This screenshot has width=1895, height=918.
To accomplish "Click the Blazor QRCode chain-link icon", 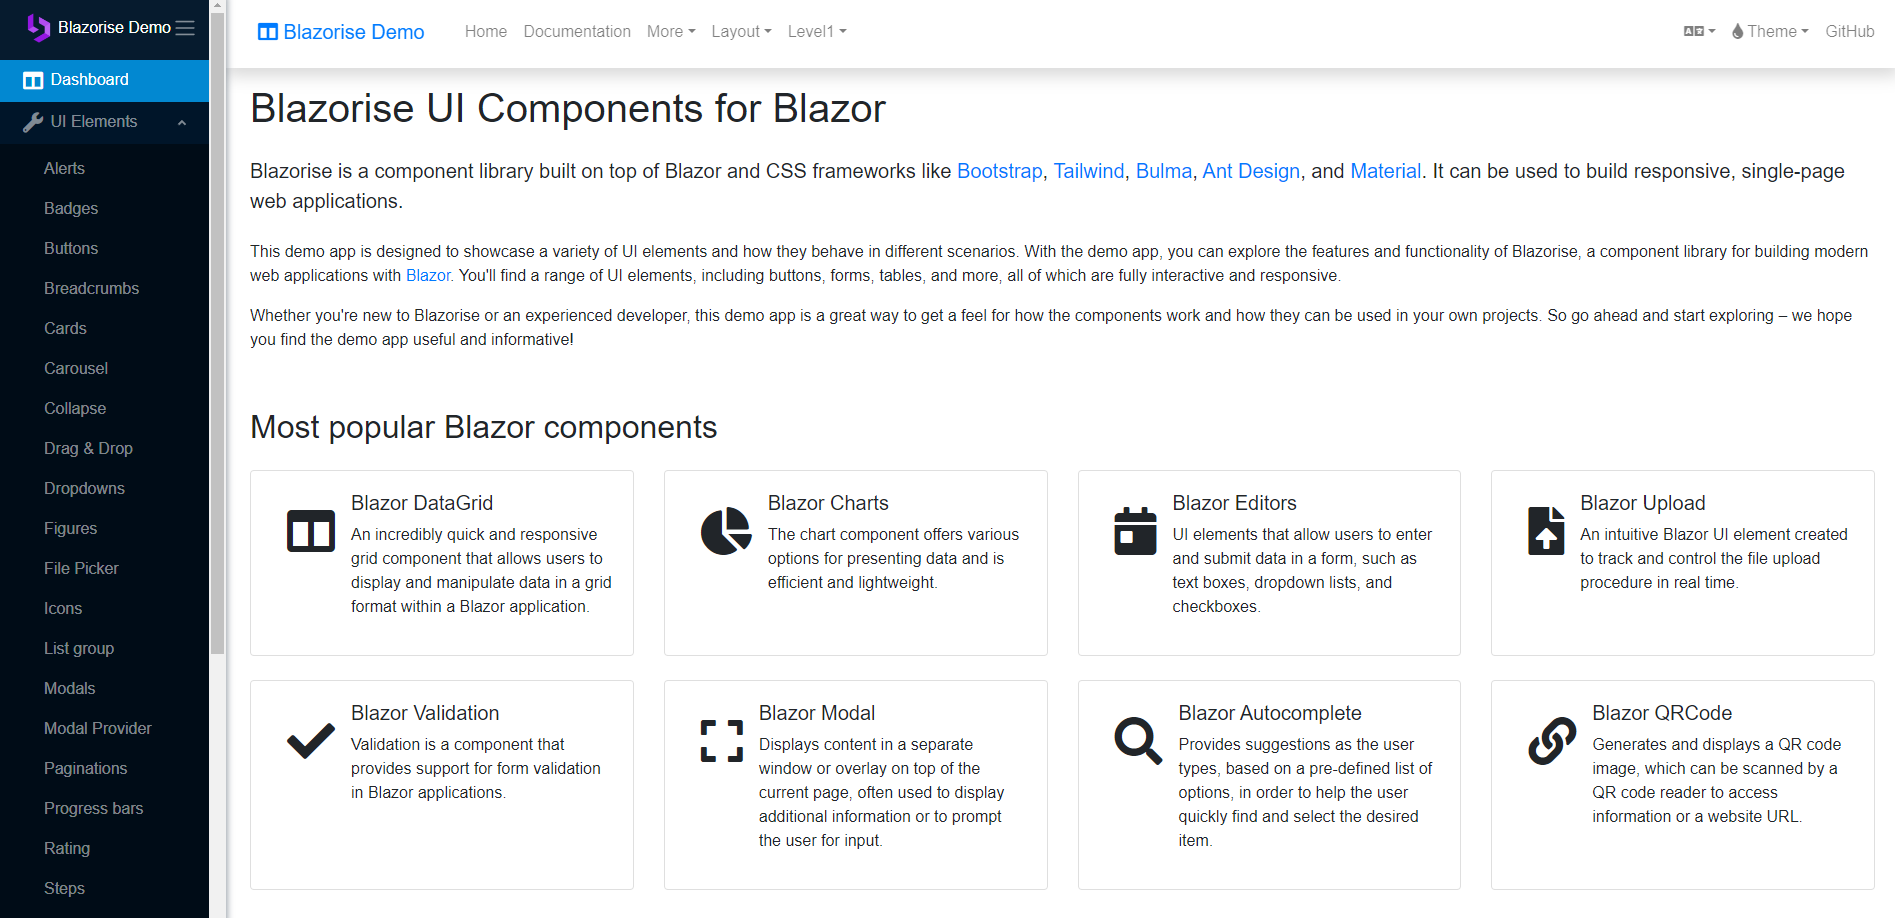I will tap(1550, 743).
